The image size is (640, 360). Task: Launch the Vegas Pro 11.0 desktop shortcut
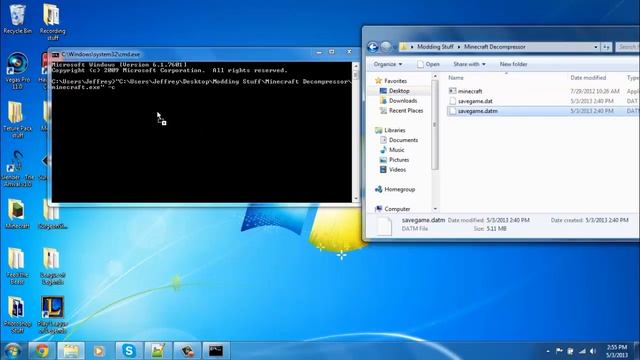pos(17,71)
